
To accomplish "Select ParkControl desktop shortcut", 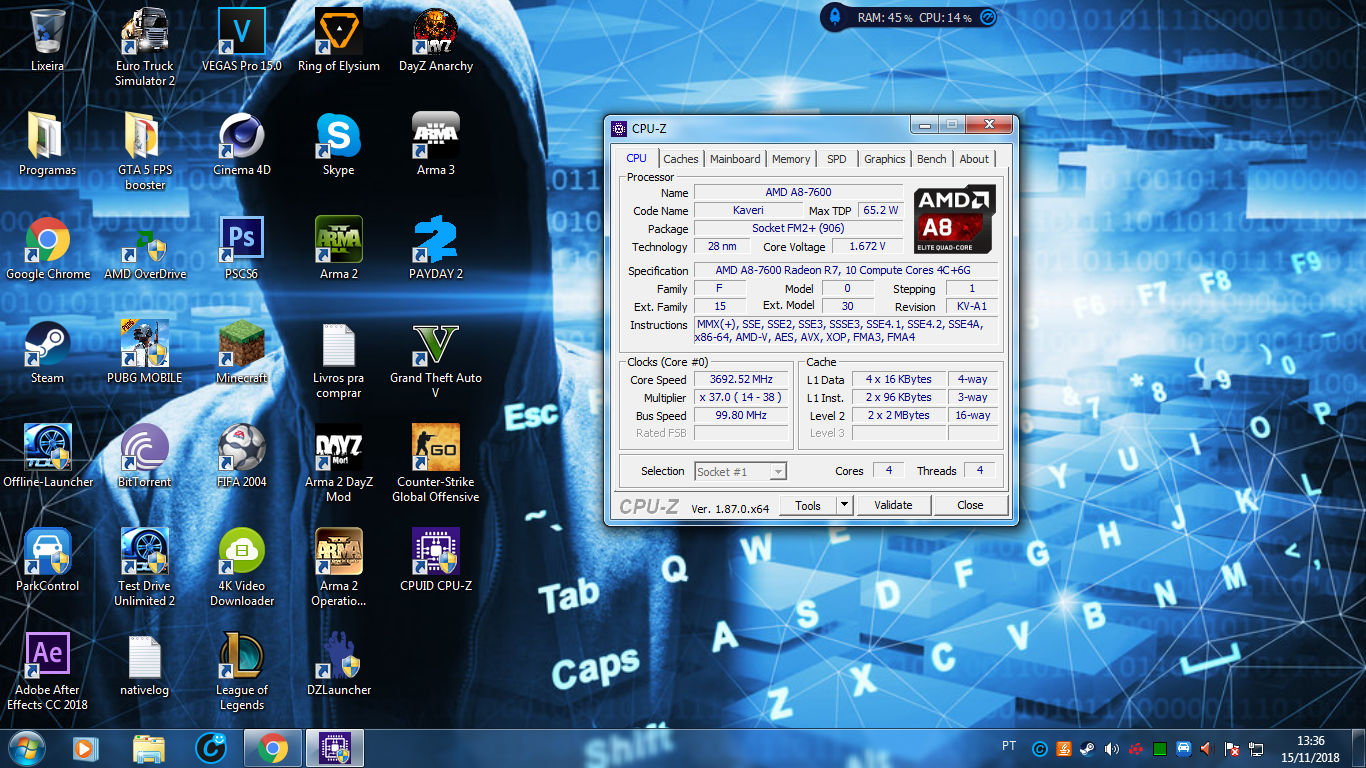I will tap(47, 560).
